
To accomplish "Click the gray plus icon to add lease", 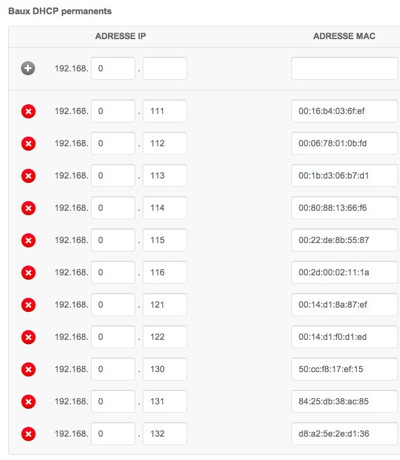I will (x=28, y=68).
